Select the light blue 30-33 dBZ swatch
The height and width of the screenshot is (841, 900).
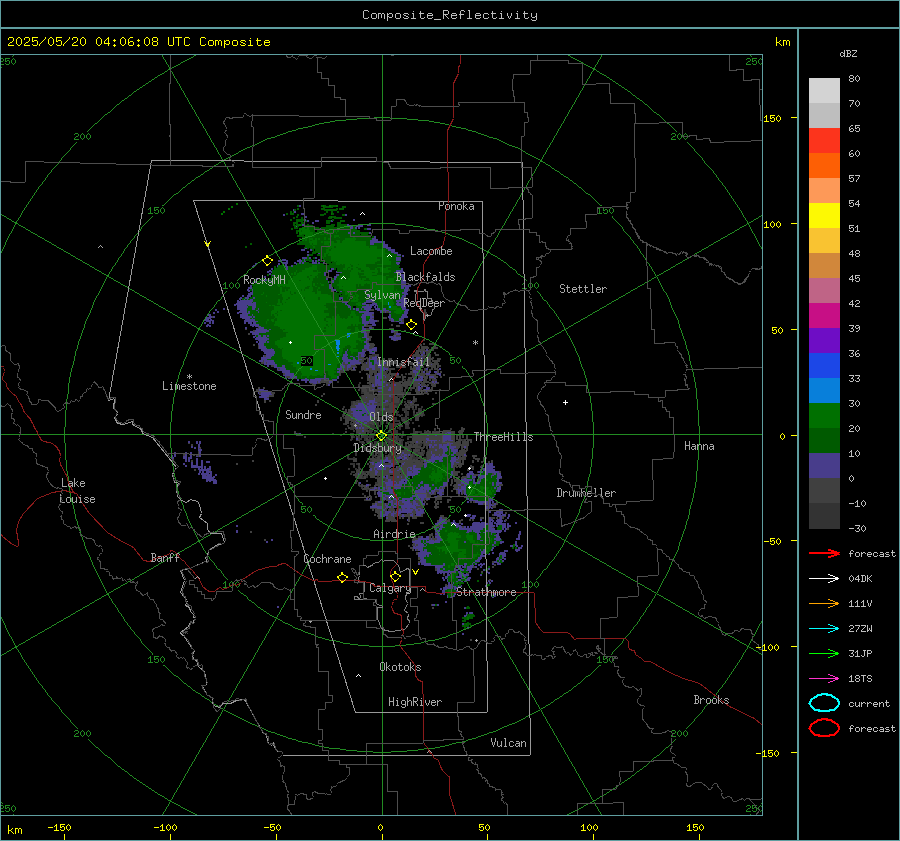point(824,390)
